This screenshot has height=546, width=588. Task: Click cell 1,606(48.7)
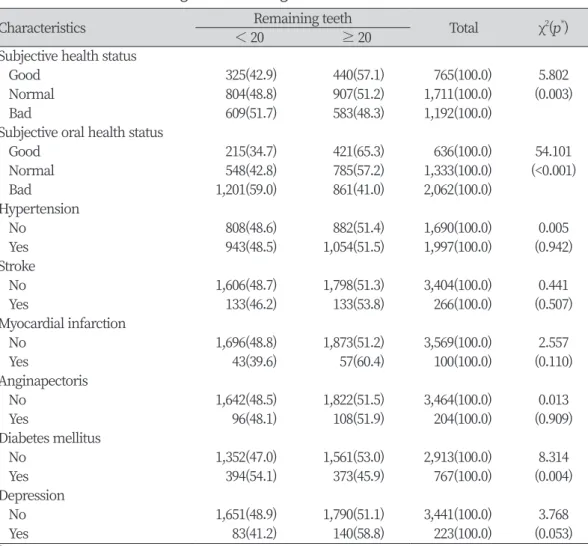(x=246, y=285)
